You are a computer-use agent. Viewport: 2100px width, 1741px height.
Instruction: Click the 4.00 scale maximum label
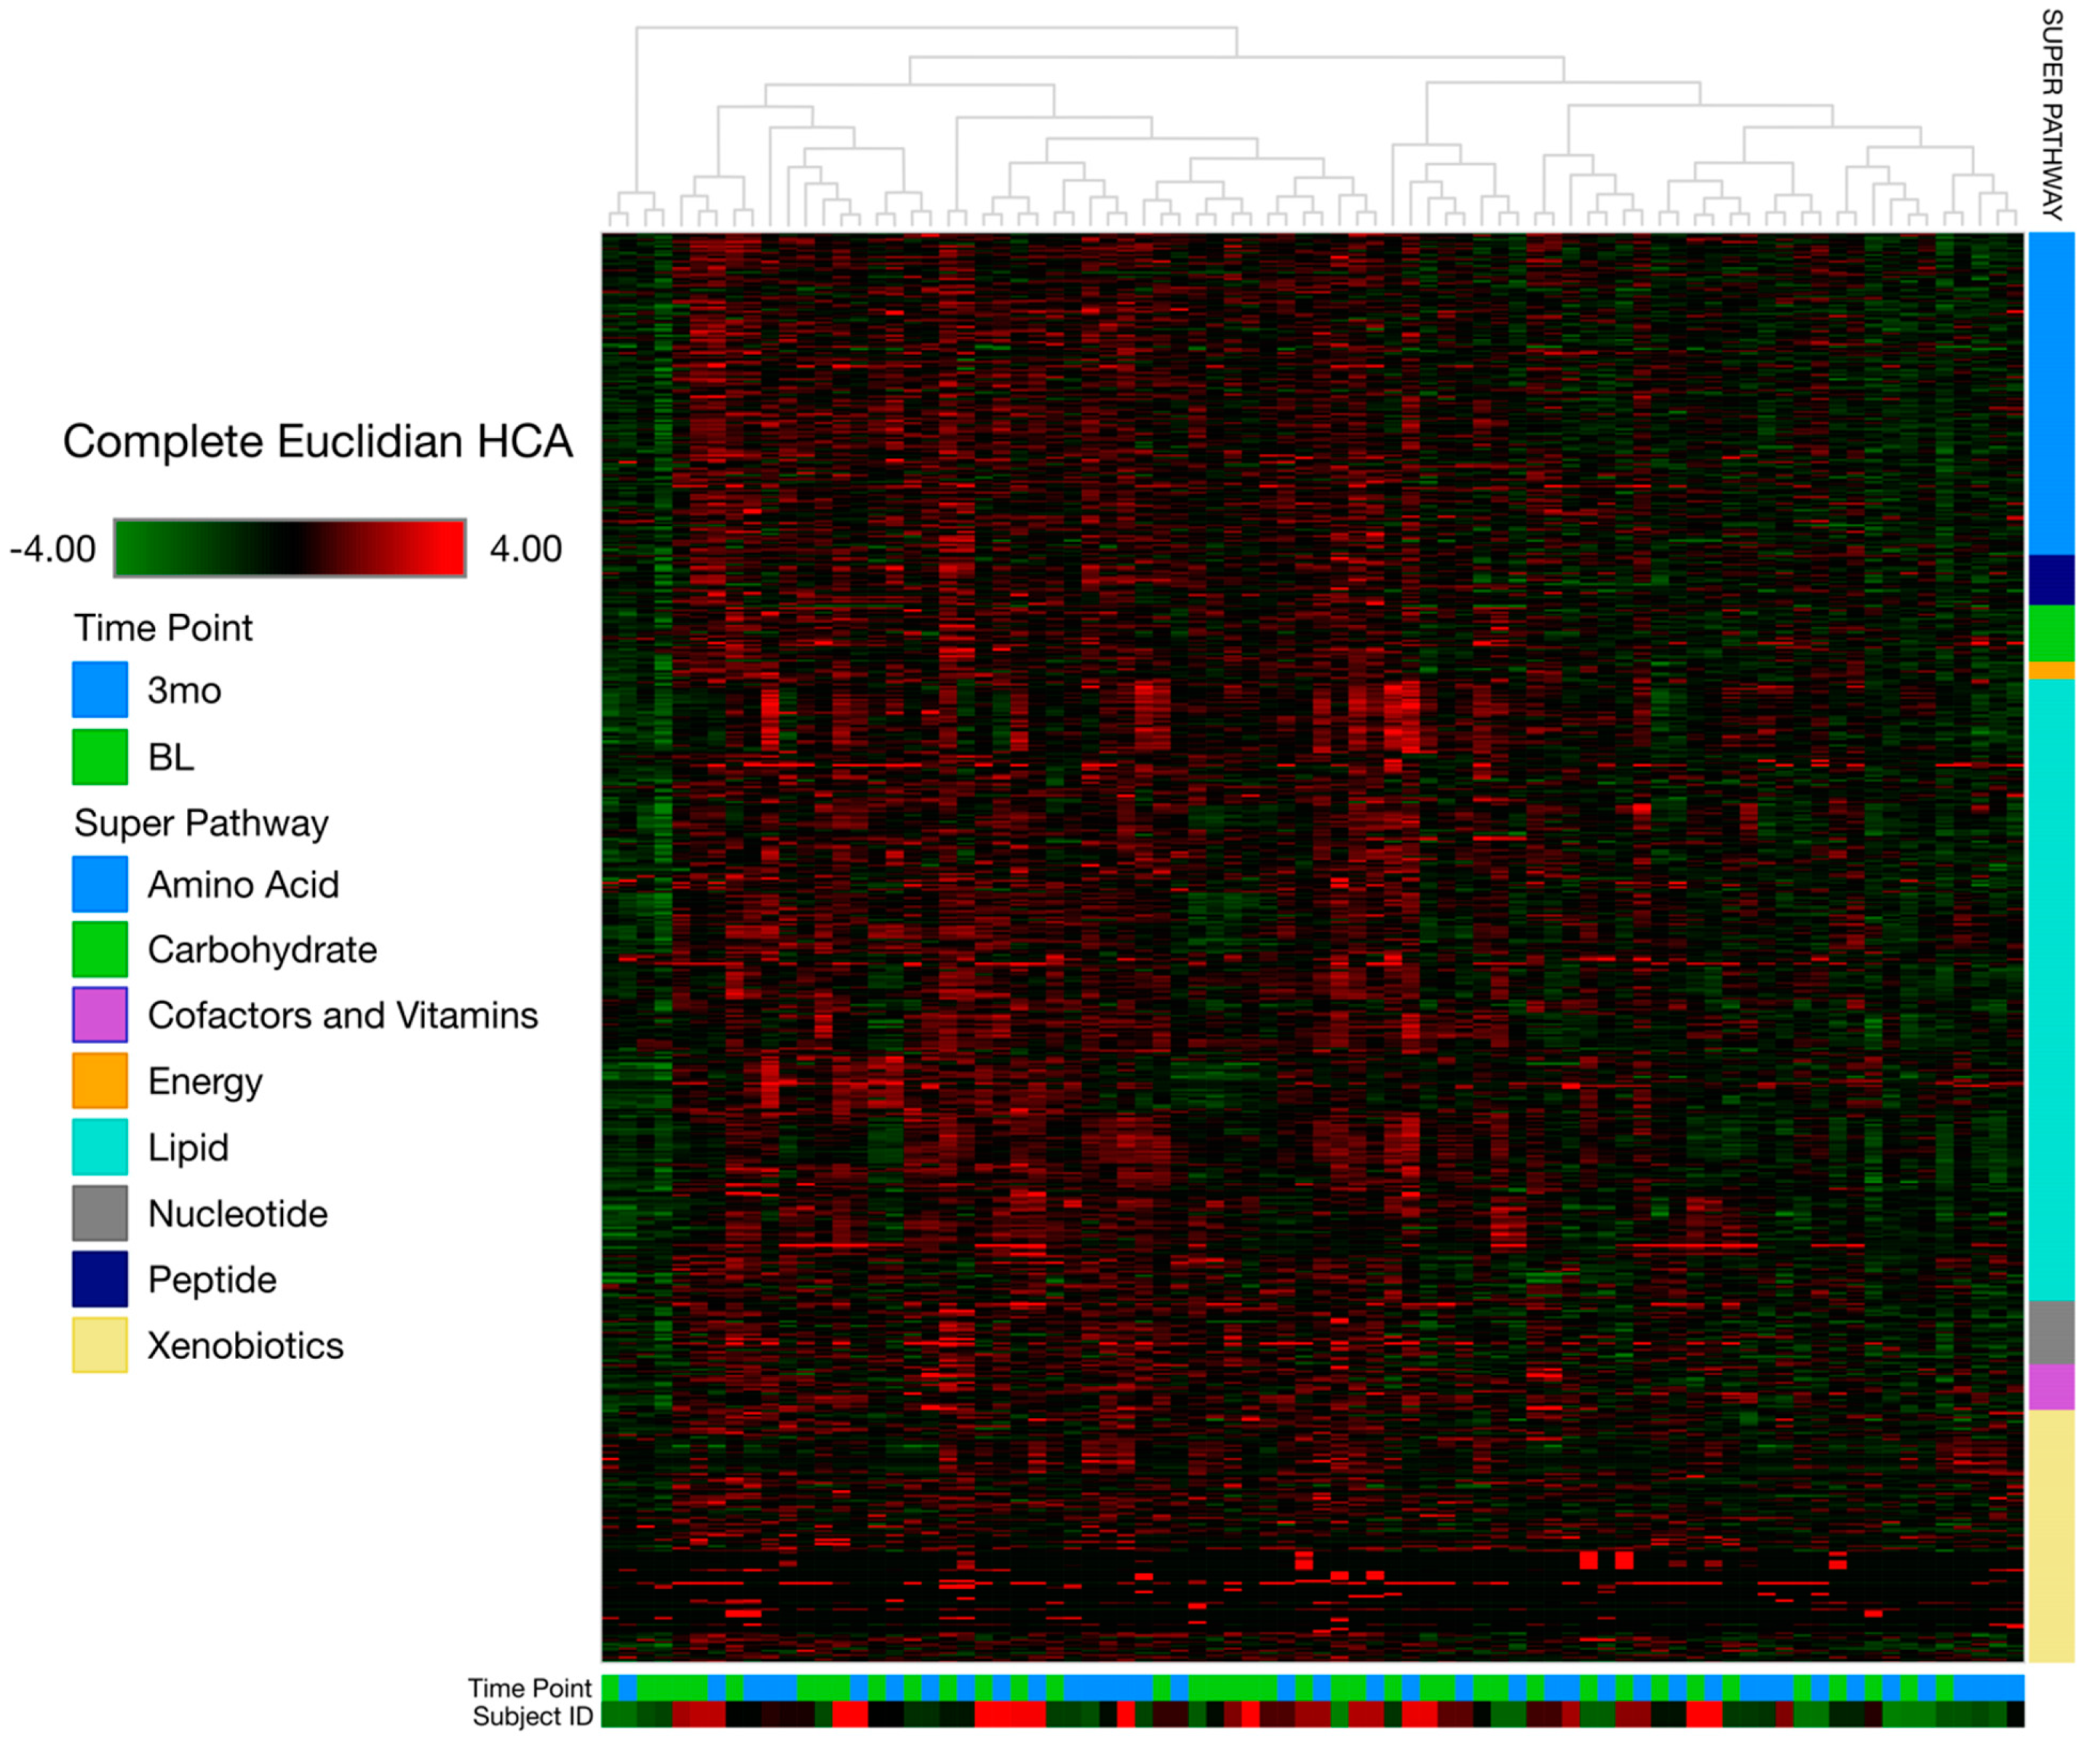525,549
